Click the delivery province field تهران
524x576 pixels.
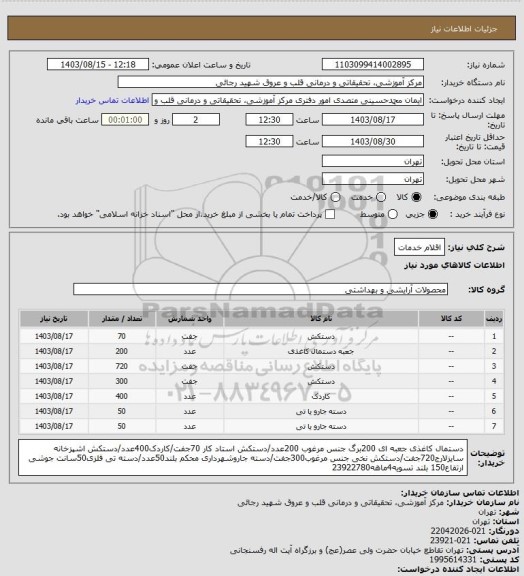[373, 161]
